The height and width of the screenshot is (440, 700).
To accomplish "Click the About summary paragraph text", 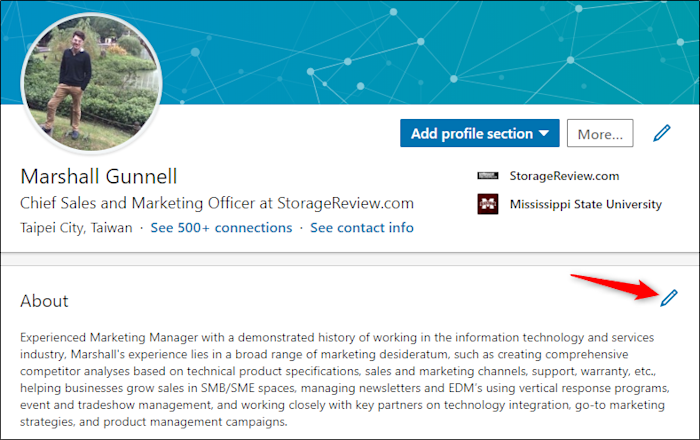I will tap(345, 379).
